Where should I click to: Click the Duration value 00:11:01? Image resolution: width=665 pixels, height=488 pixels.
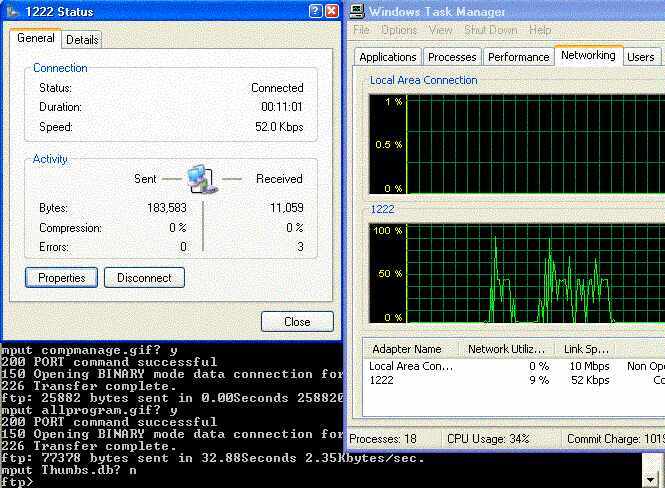[x=282, y=106]
